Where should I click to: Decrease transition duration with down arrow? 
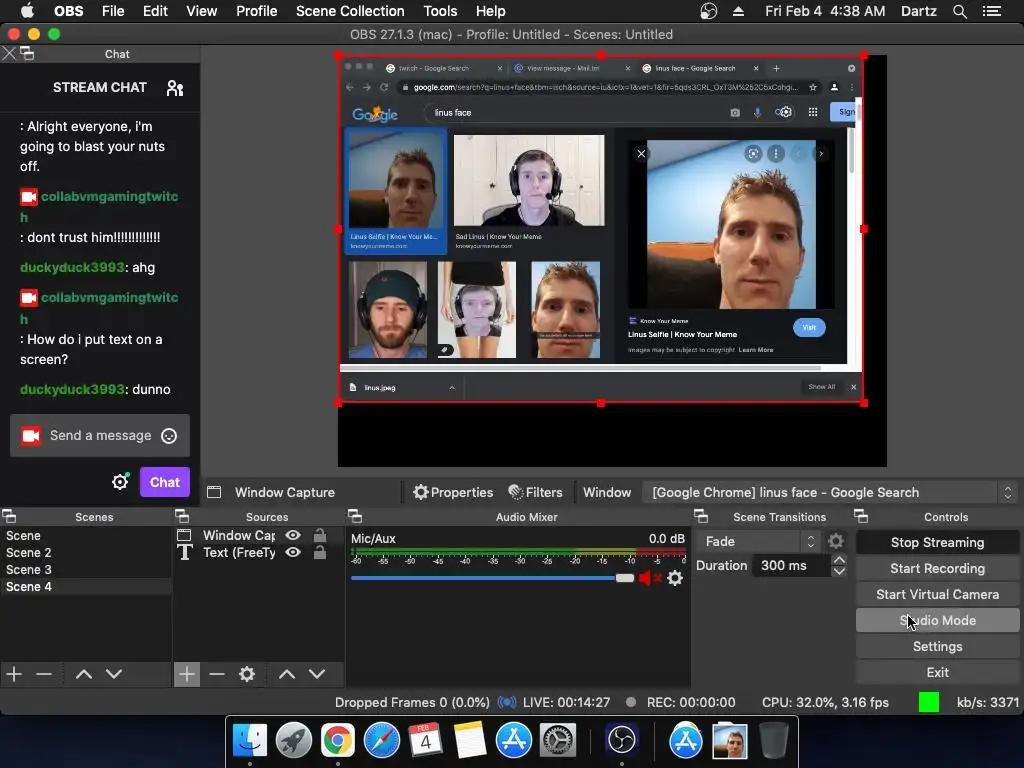[x=839, y=571]
